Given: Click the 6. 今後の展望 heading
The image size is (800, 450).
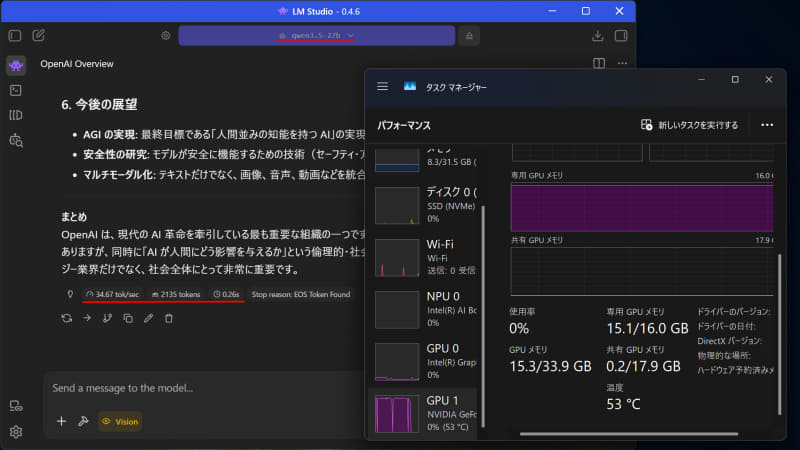Looking at the screenshot, I should [99, 105].
